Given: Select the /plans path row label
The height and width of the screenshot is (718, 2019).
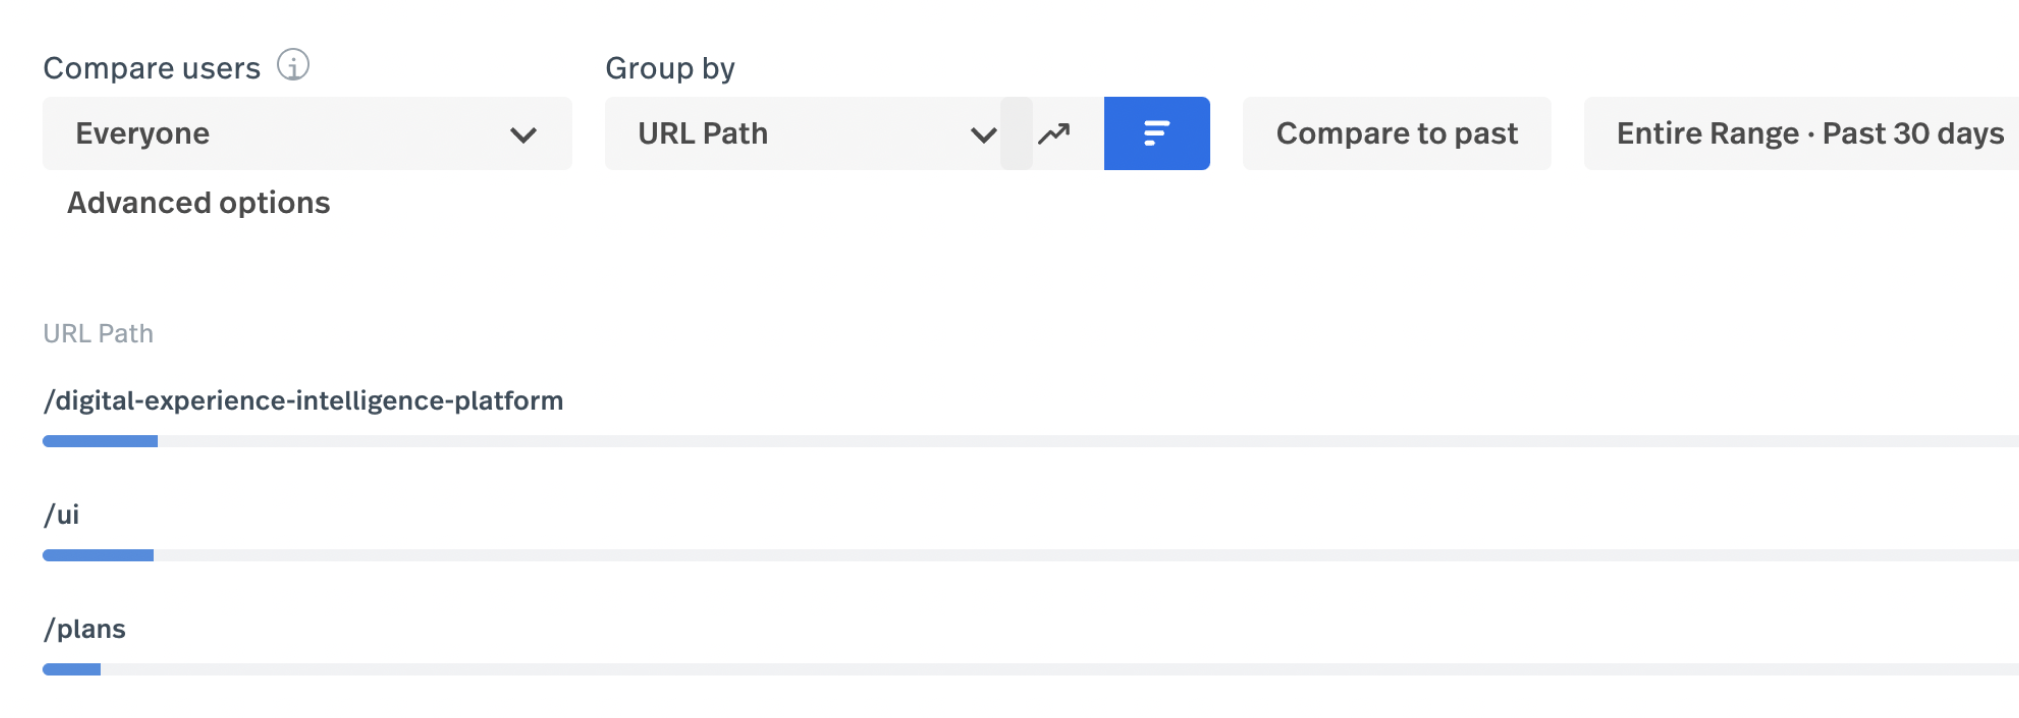Looking at the screenshot, I should (85, 629).
